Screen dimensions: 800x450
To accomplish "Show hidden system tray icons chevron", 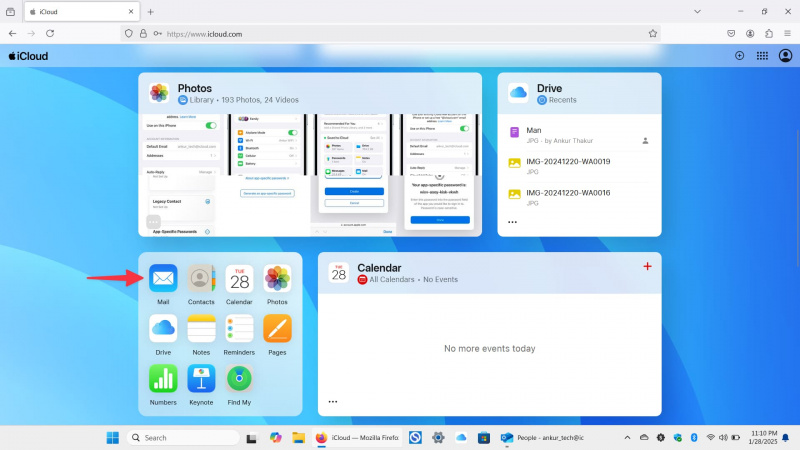I will pos(627,438).
